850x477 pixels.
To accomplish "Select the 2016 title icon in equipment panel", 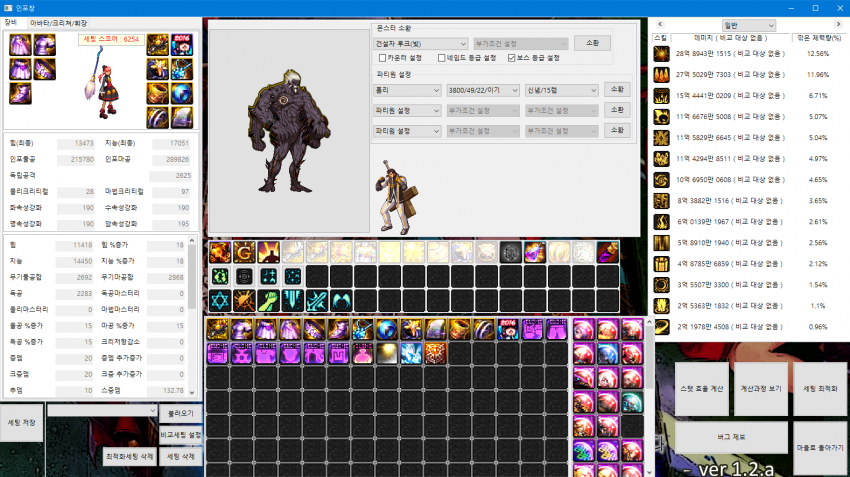I will point(182,44).
